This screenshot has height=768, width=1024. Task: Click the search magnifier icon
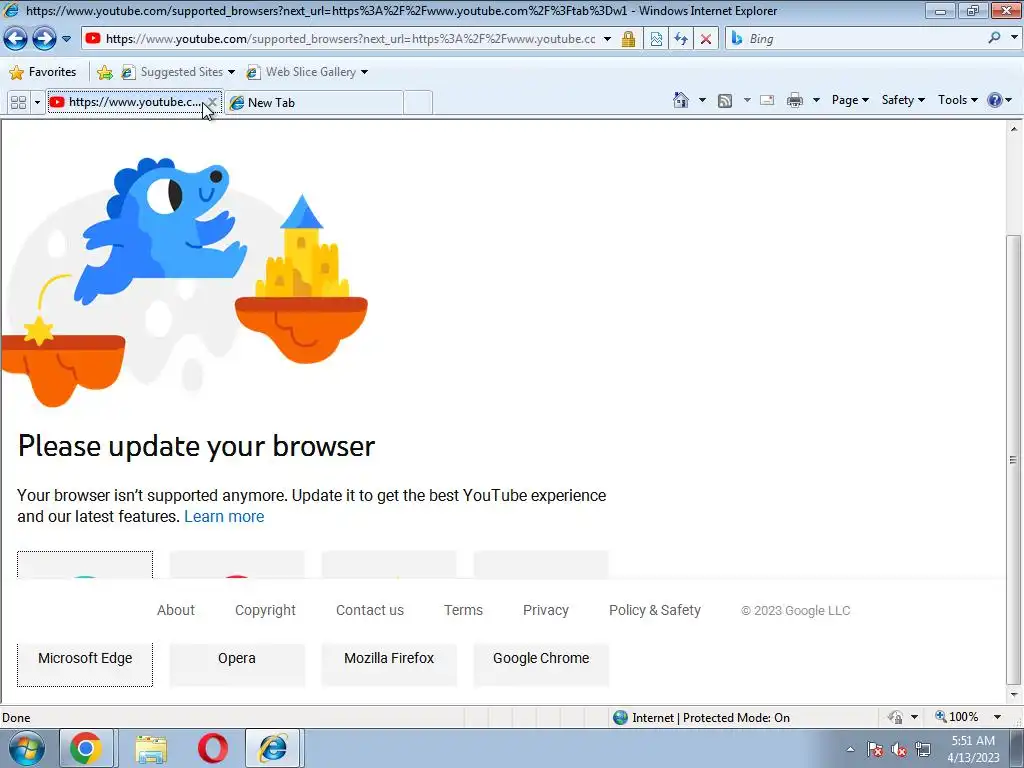[x=995, y=38]
